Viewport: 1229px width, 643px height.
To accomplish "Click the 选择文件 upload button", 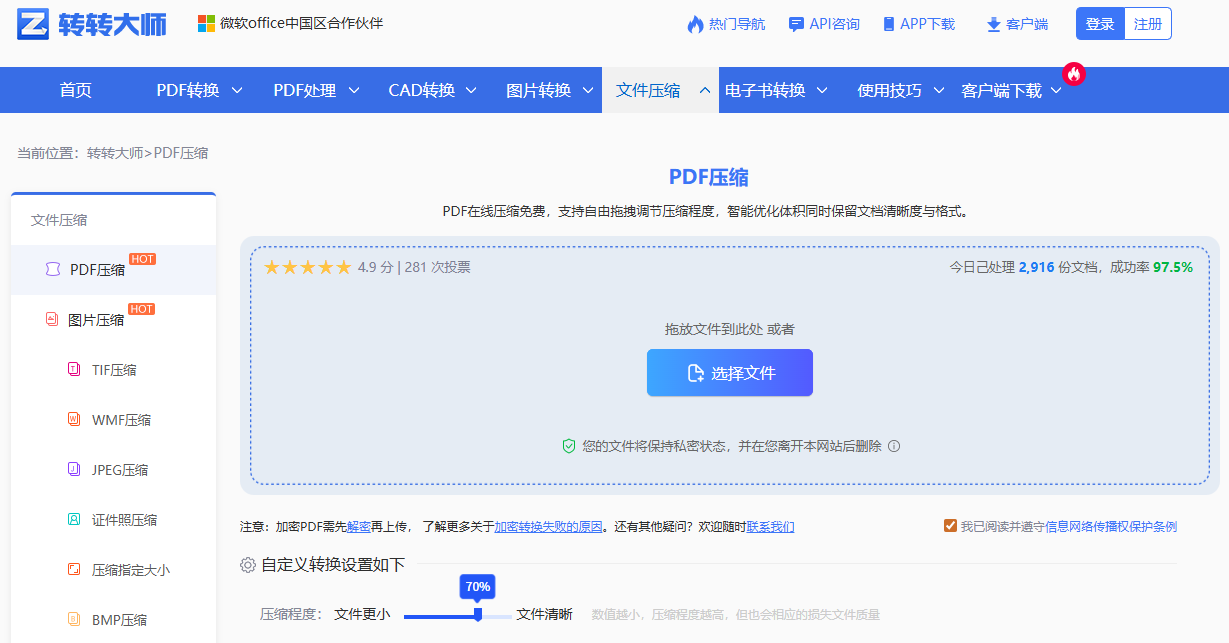I will [x=729, y=372].
